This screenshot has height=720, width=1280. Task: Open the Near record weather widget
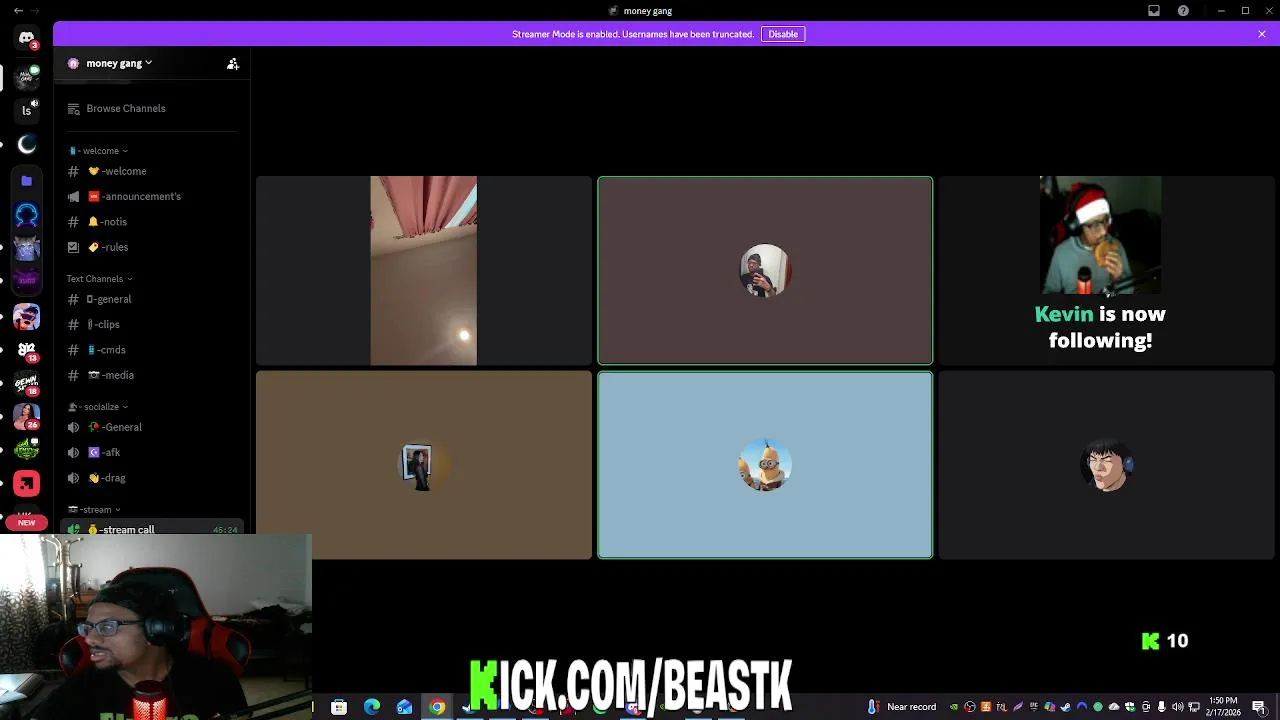point(903,707)
